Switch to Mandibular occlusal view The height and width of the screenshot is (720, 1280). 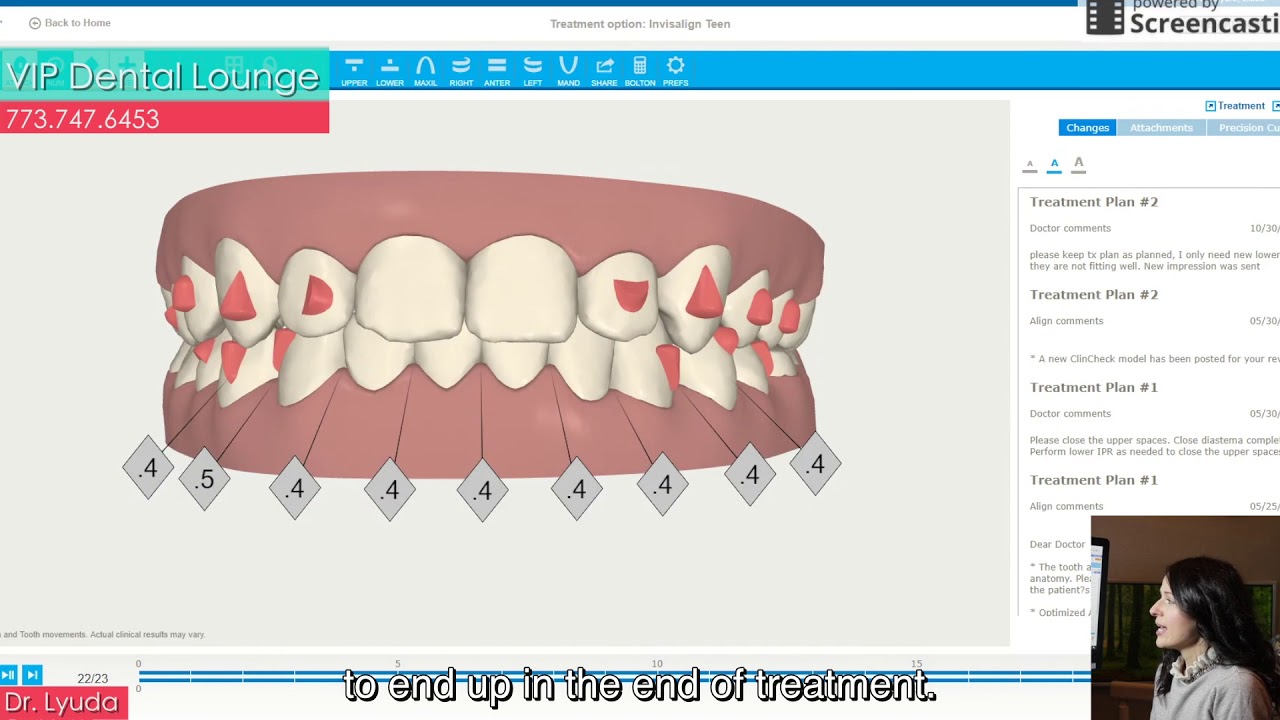(568, 71)
